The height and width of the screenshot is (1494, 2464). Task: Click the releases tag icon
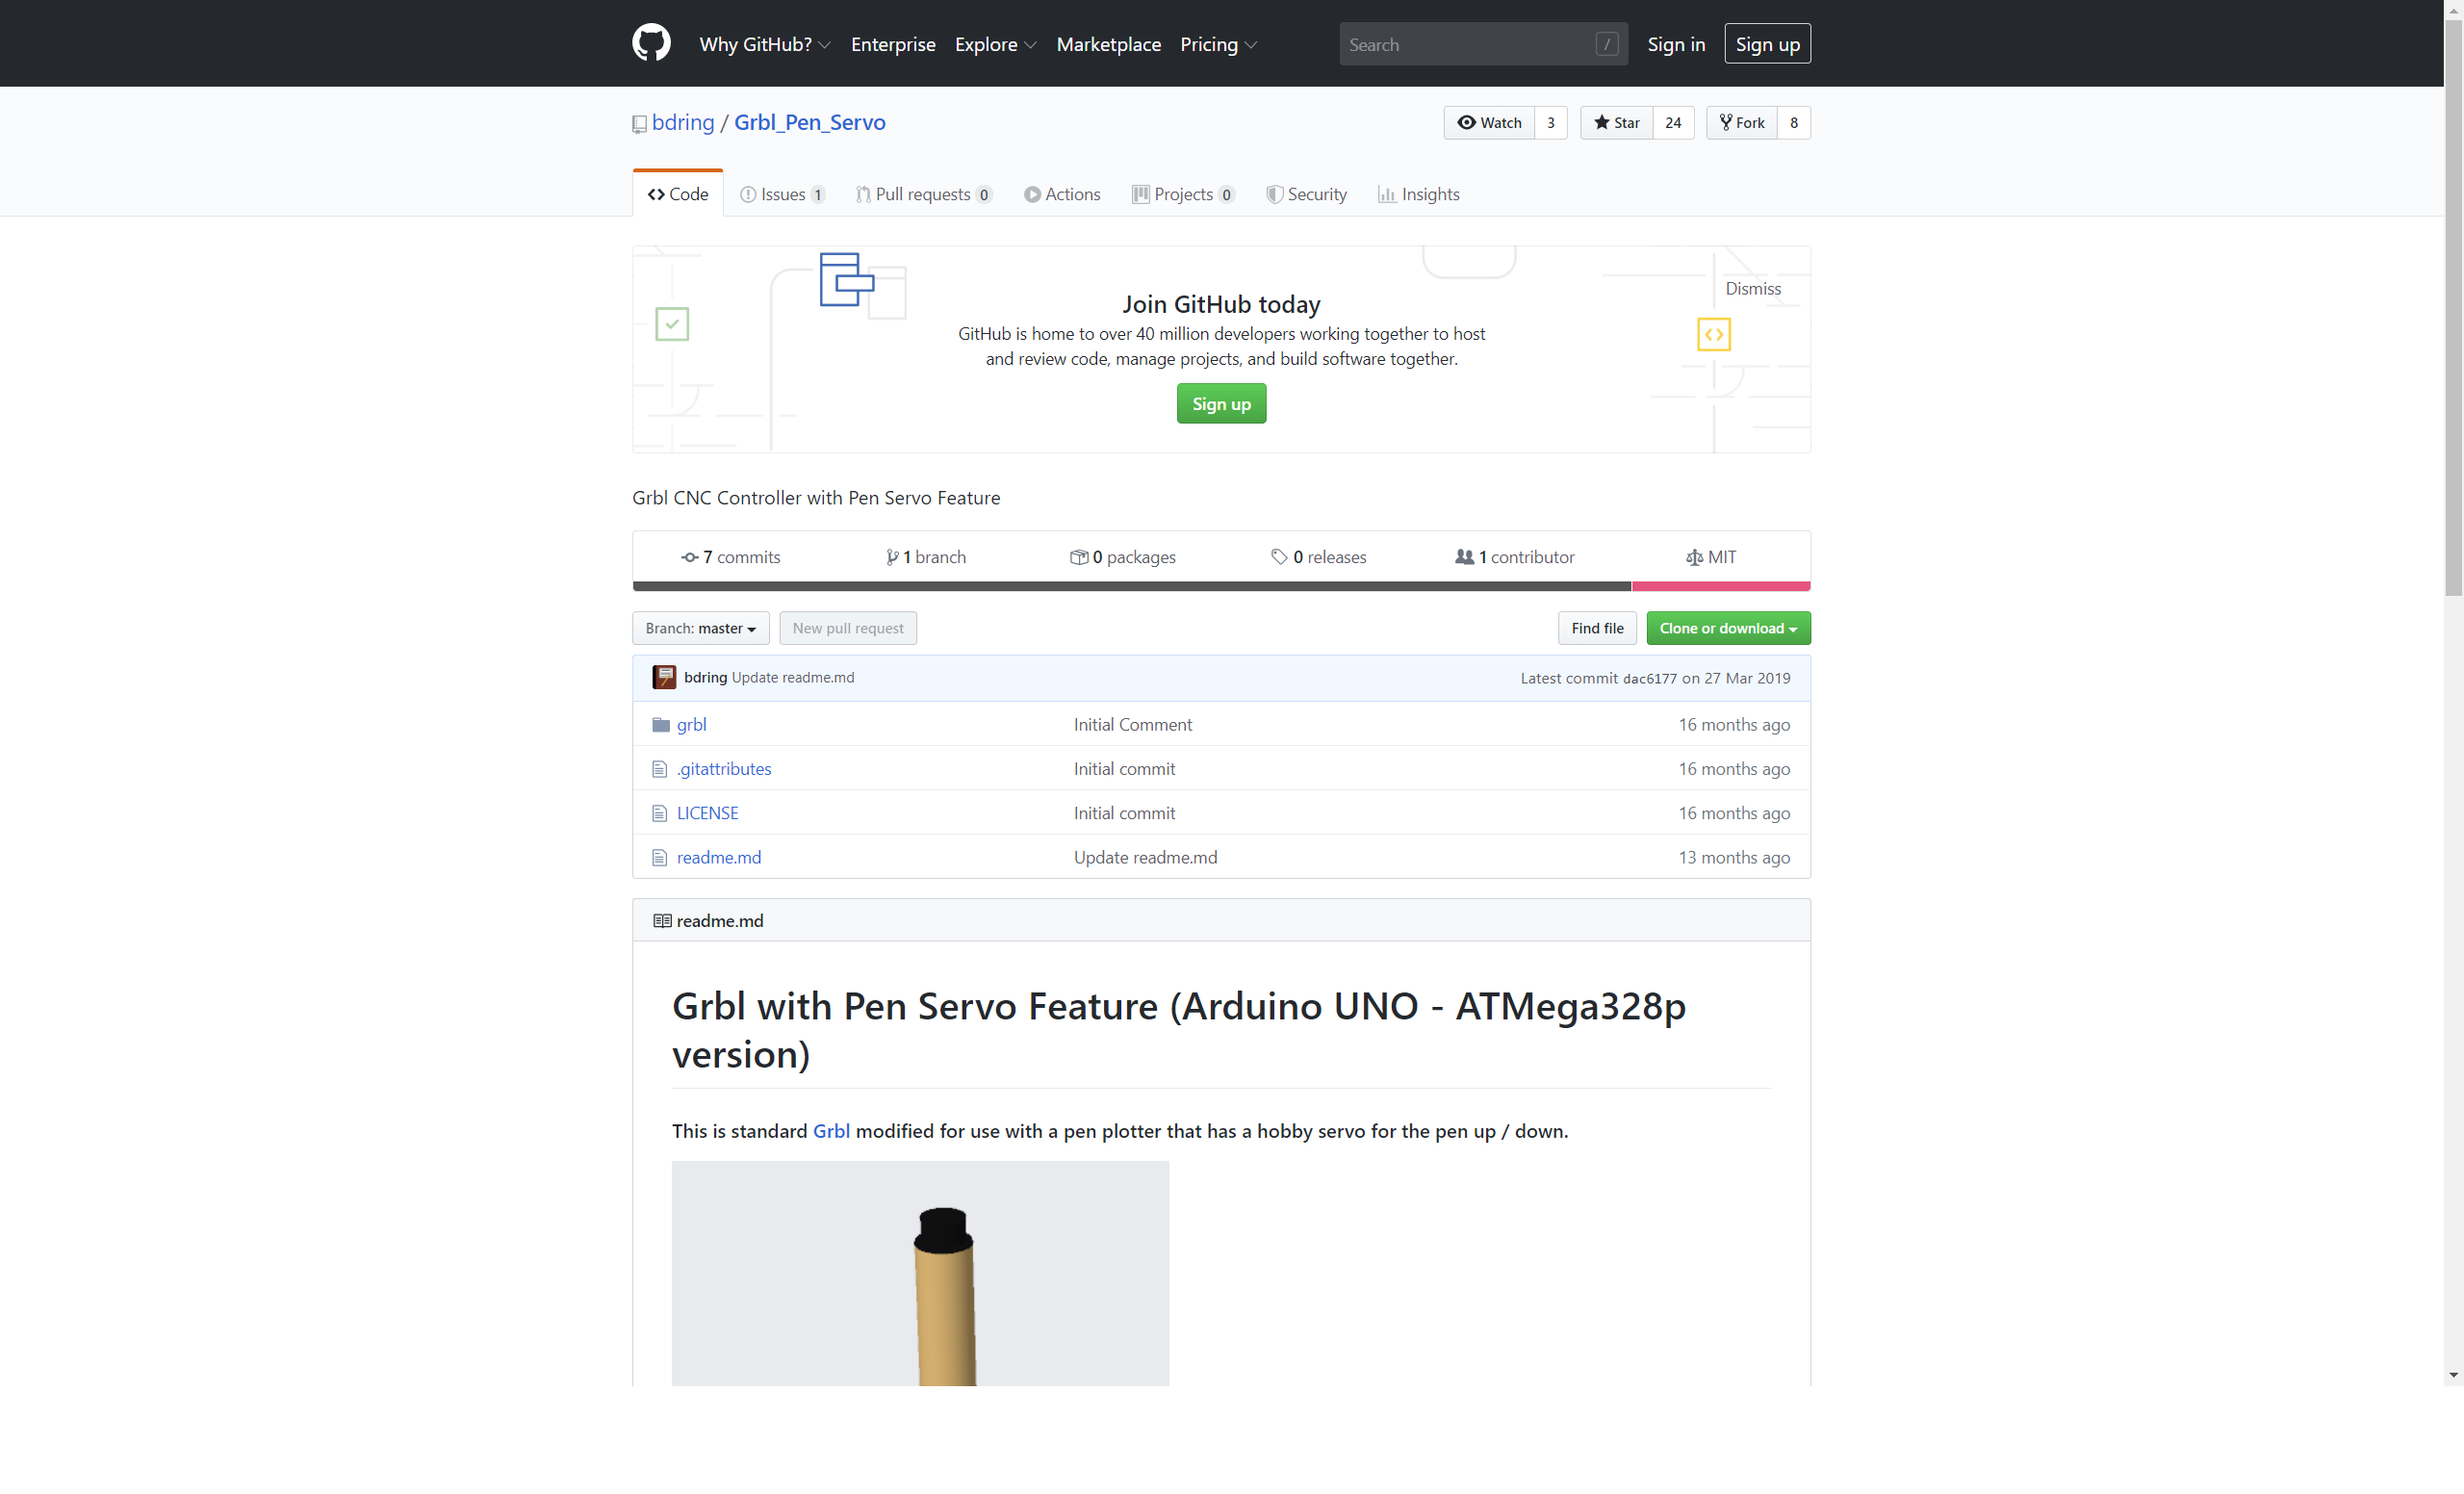[1279, 557]
